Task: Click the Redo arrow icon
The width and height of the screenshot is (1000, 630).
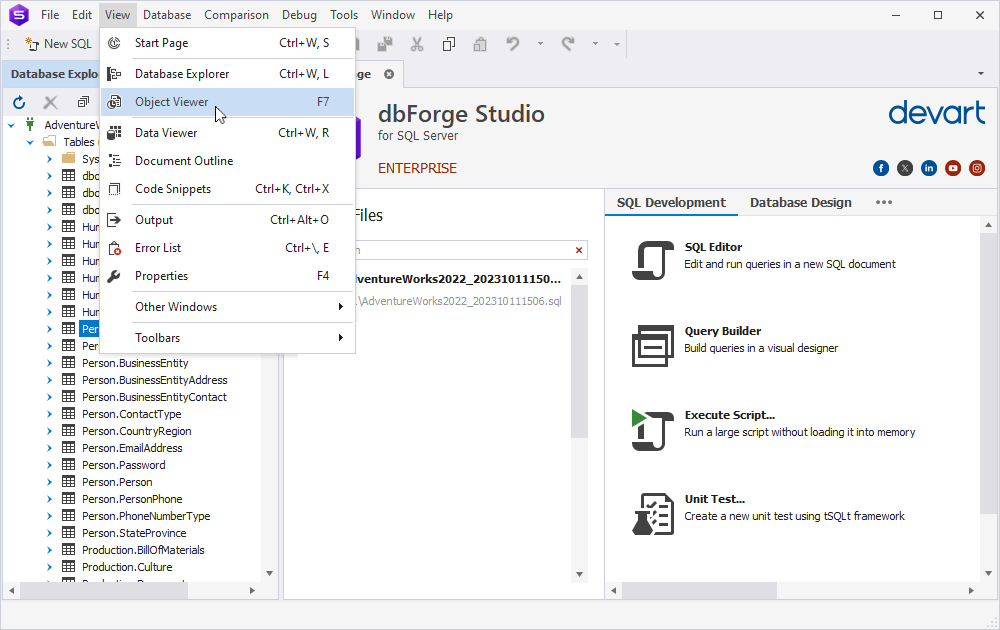Action: pos(568,44)
